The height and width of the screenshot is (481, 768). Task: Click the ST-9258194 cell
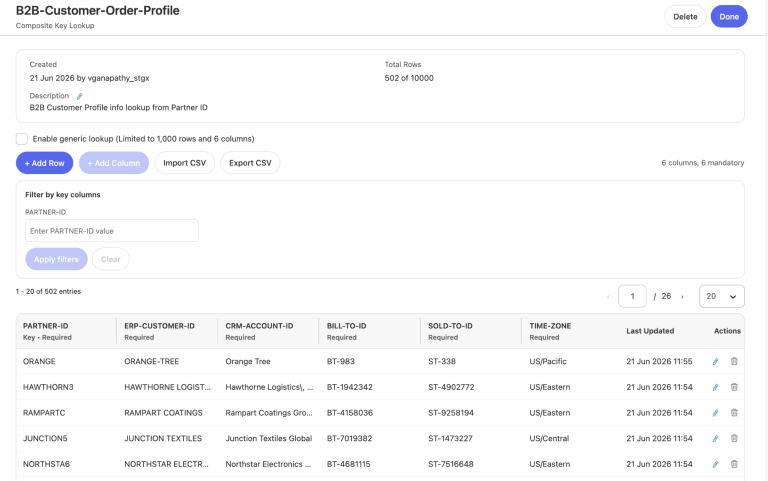click(451, 413)
